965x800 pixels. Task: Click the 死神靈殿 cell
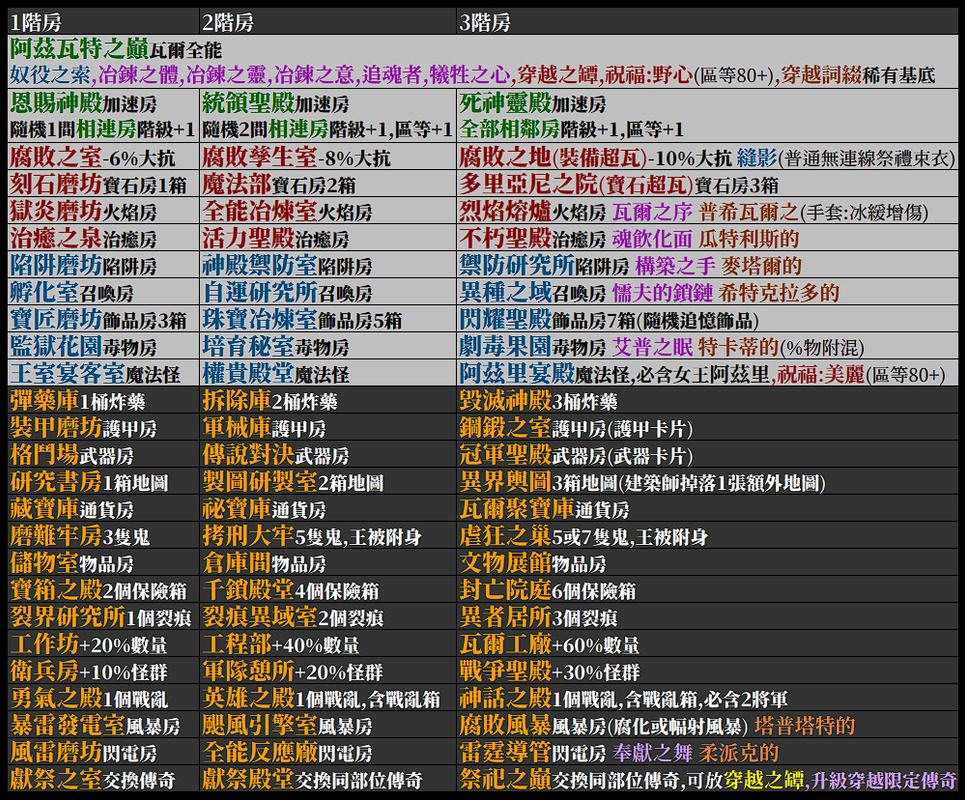(707, 116)
